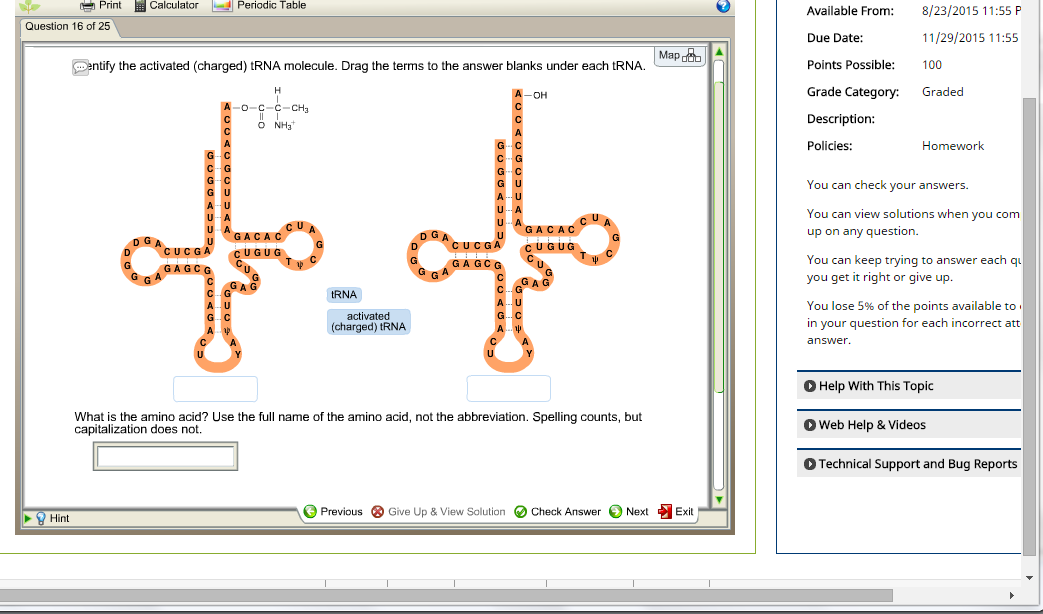Viewport: 1043px width, 614px height.
Task: Click the green Check Answer checkmark icon
Action: [522, 511]
